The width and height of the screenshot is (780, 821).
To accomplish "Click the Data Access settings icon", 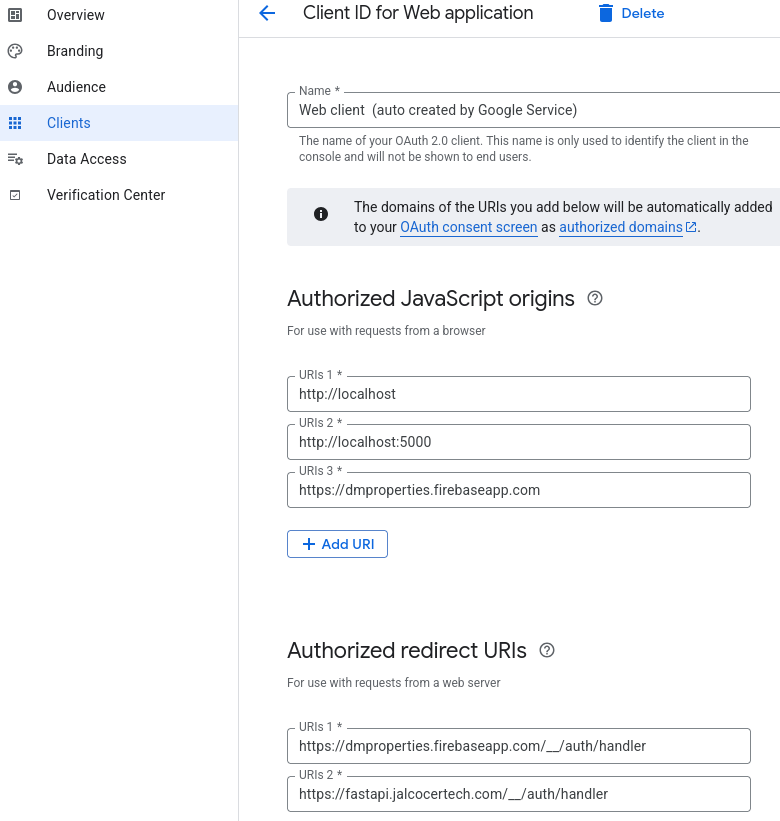I will pyautogui.click(x=15, y=159).
